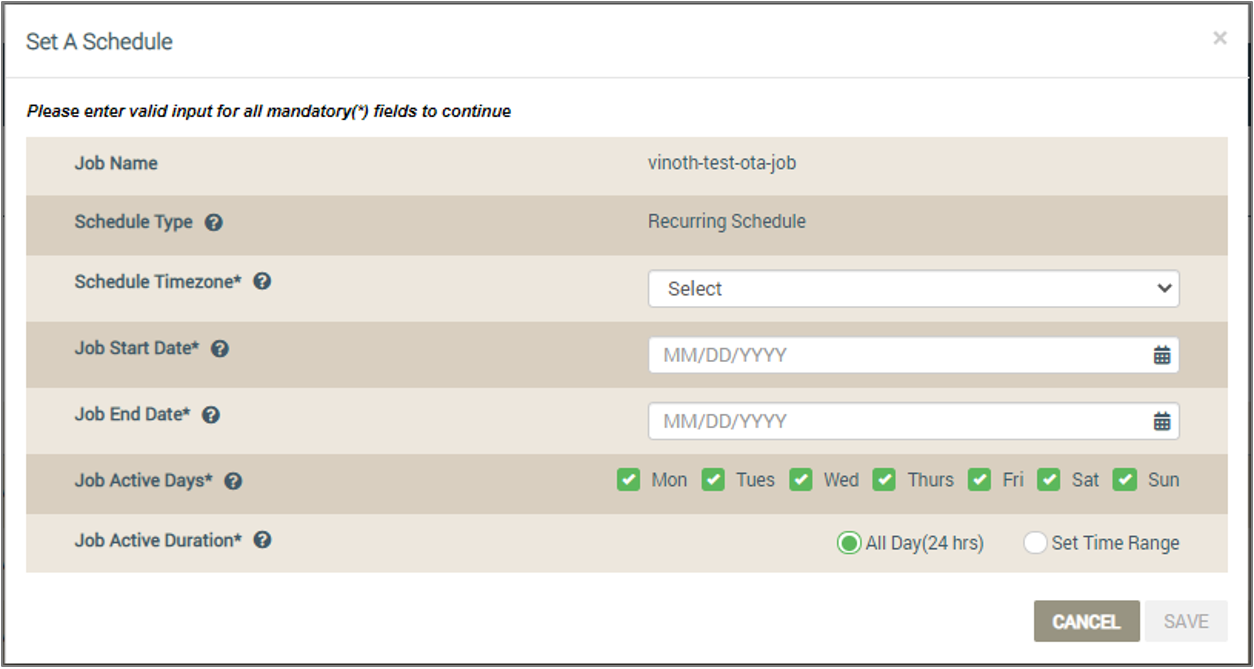1254x669 pixels.
Task: Click the Save button
Action: (x=1186, y=621)
